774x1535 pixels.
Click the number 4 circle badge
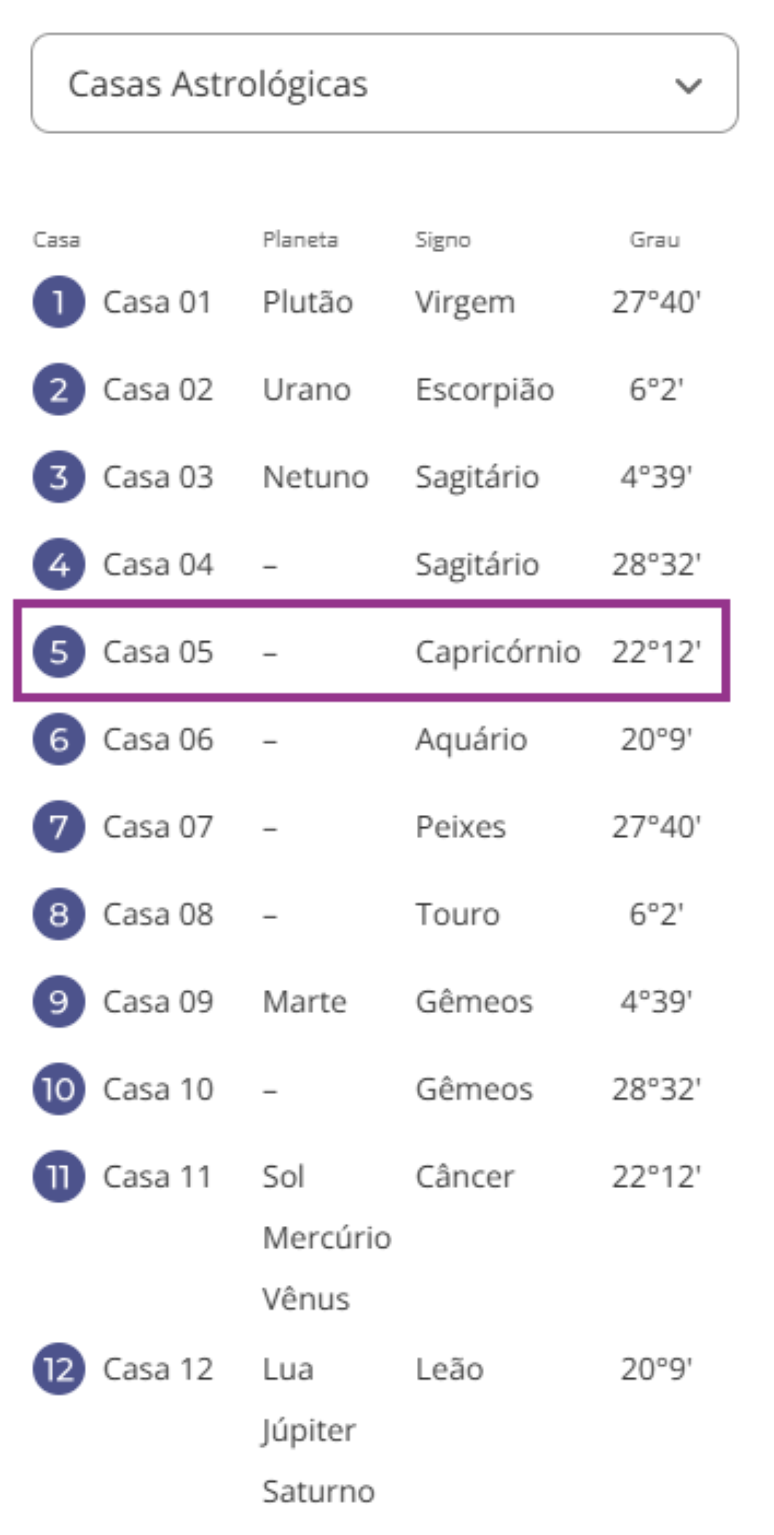[x=58, y=565]
